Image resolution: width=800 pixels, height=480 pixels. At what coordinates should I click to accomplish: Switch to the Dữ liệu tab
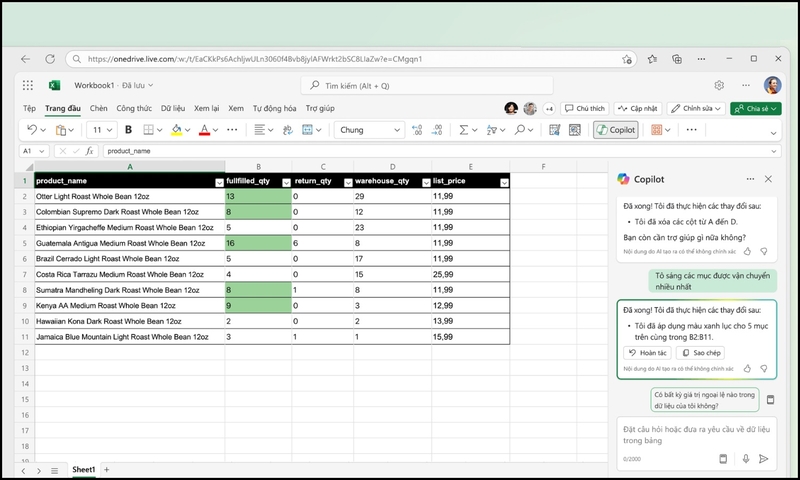tap(173, 108)
